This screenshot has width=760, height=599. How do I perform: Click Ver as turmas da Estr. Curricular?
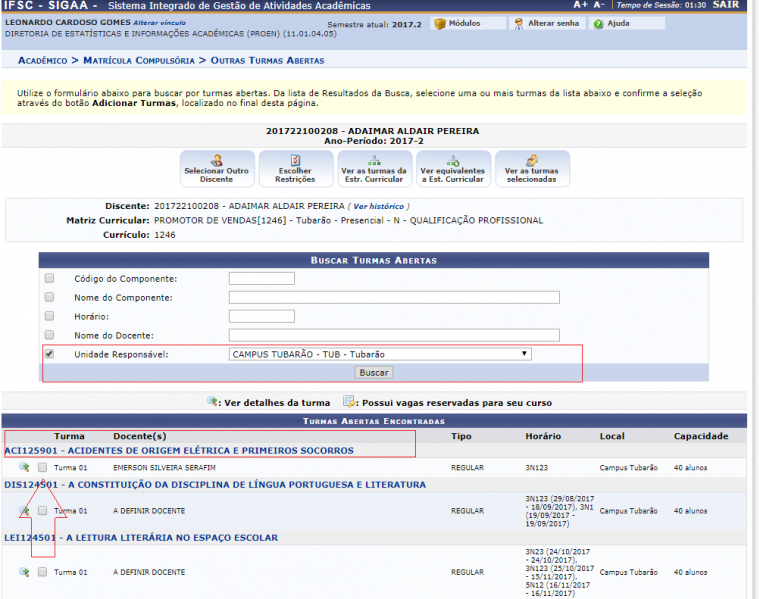point(372,161)
